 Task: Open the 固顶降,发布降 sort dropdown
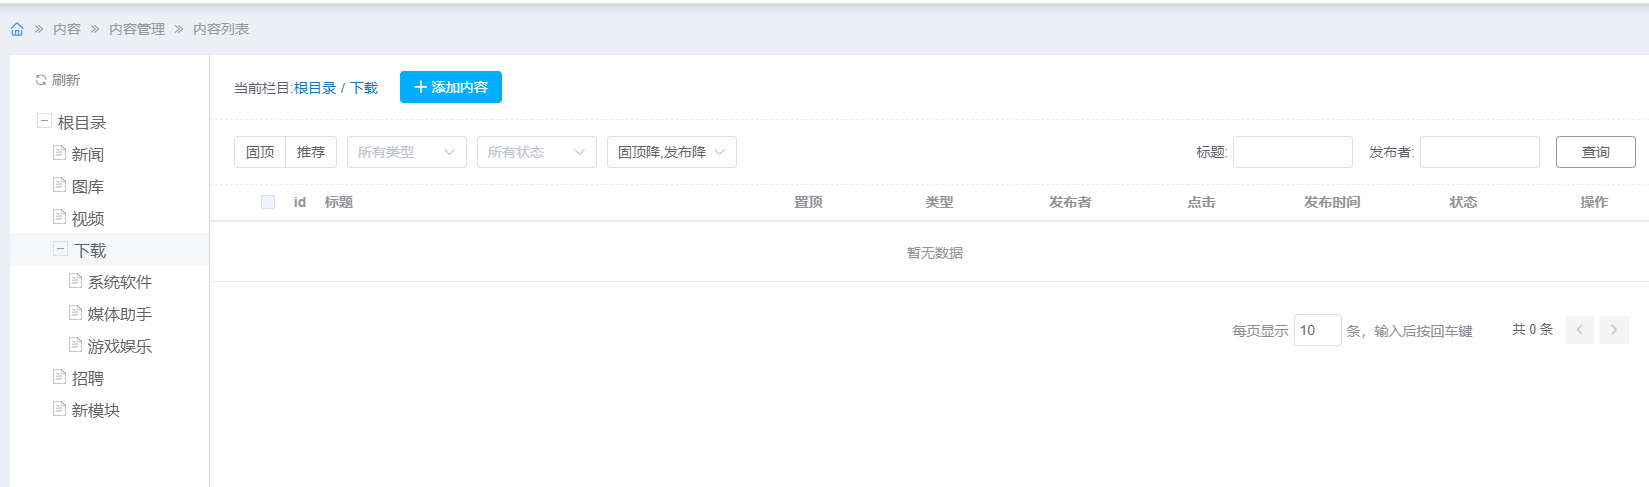(672, 152)
